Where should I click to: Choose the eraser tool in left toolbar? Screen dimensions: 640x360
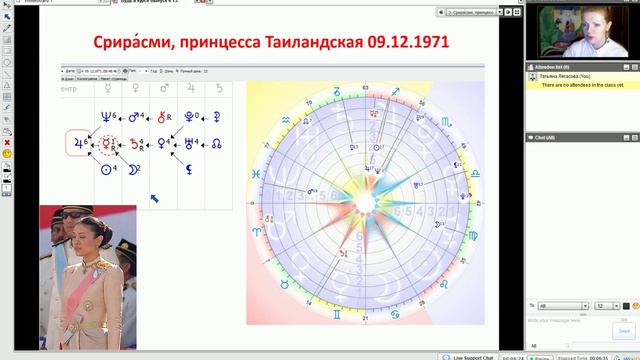pyautogui.click(x=7, y=131)
